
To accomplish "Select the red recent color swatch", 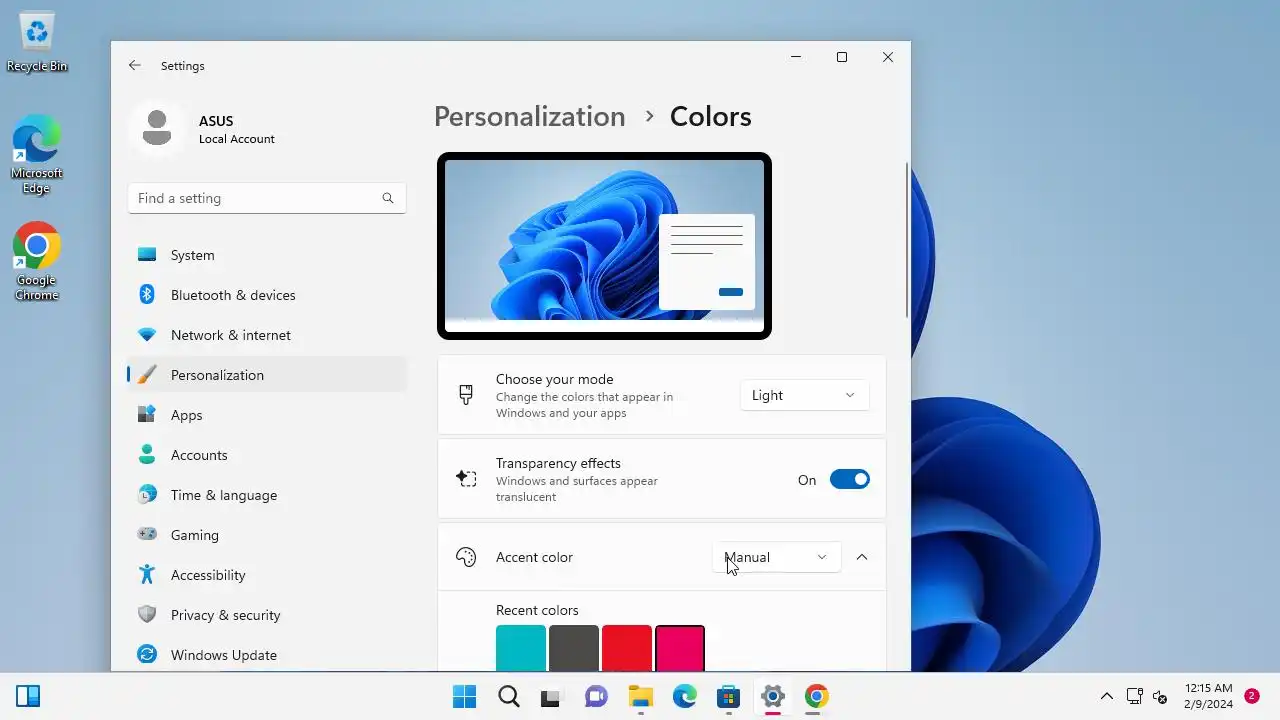I will click(x=627, y=648).
